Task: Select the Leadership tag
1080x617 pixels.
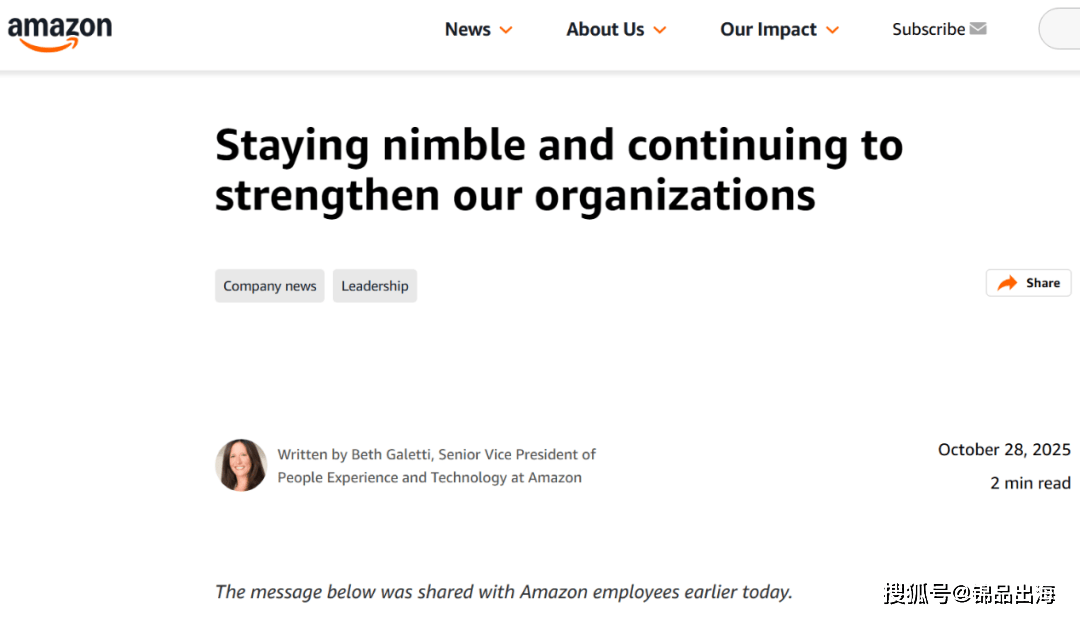Action: tap(375, 286)
